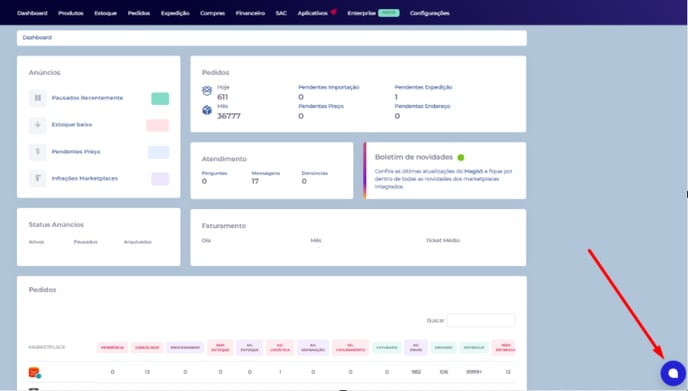Click the Ativos label in Status Anúncios
This screenshot has height=391, width=688.
[36, 242]
